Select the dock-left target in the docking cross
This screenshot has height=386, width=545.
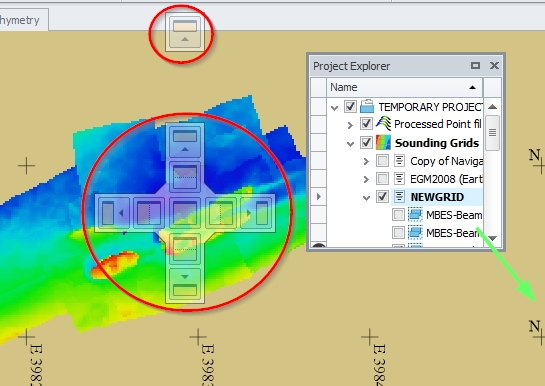tap(149, 213)
